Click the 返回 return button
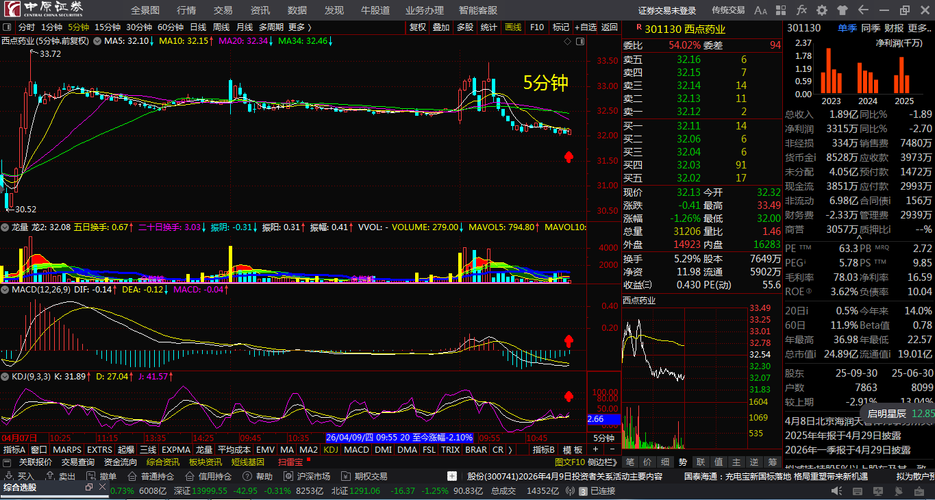This screenshot has height=500, width=935. 609,27
